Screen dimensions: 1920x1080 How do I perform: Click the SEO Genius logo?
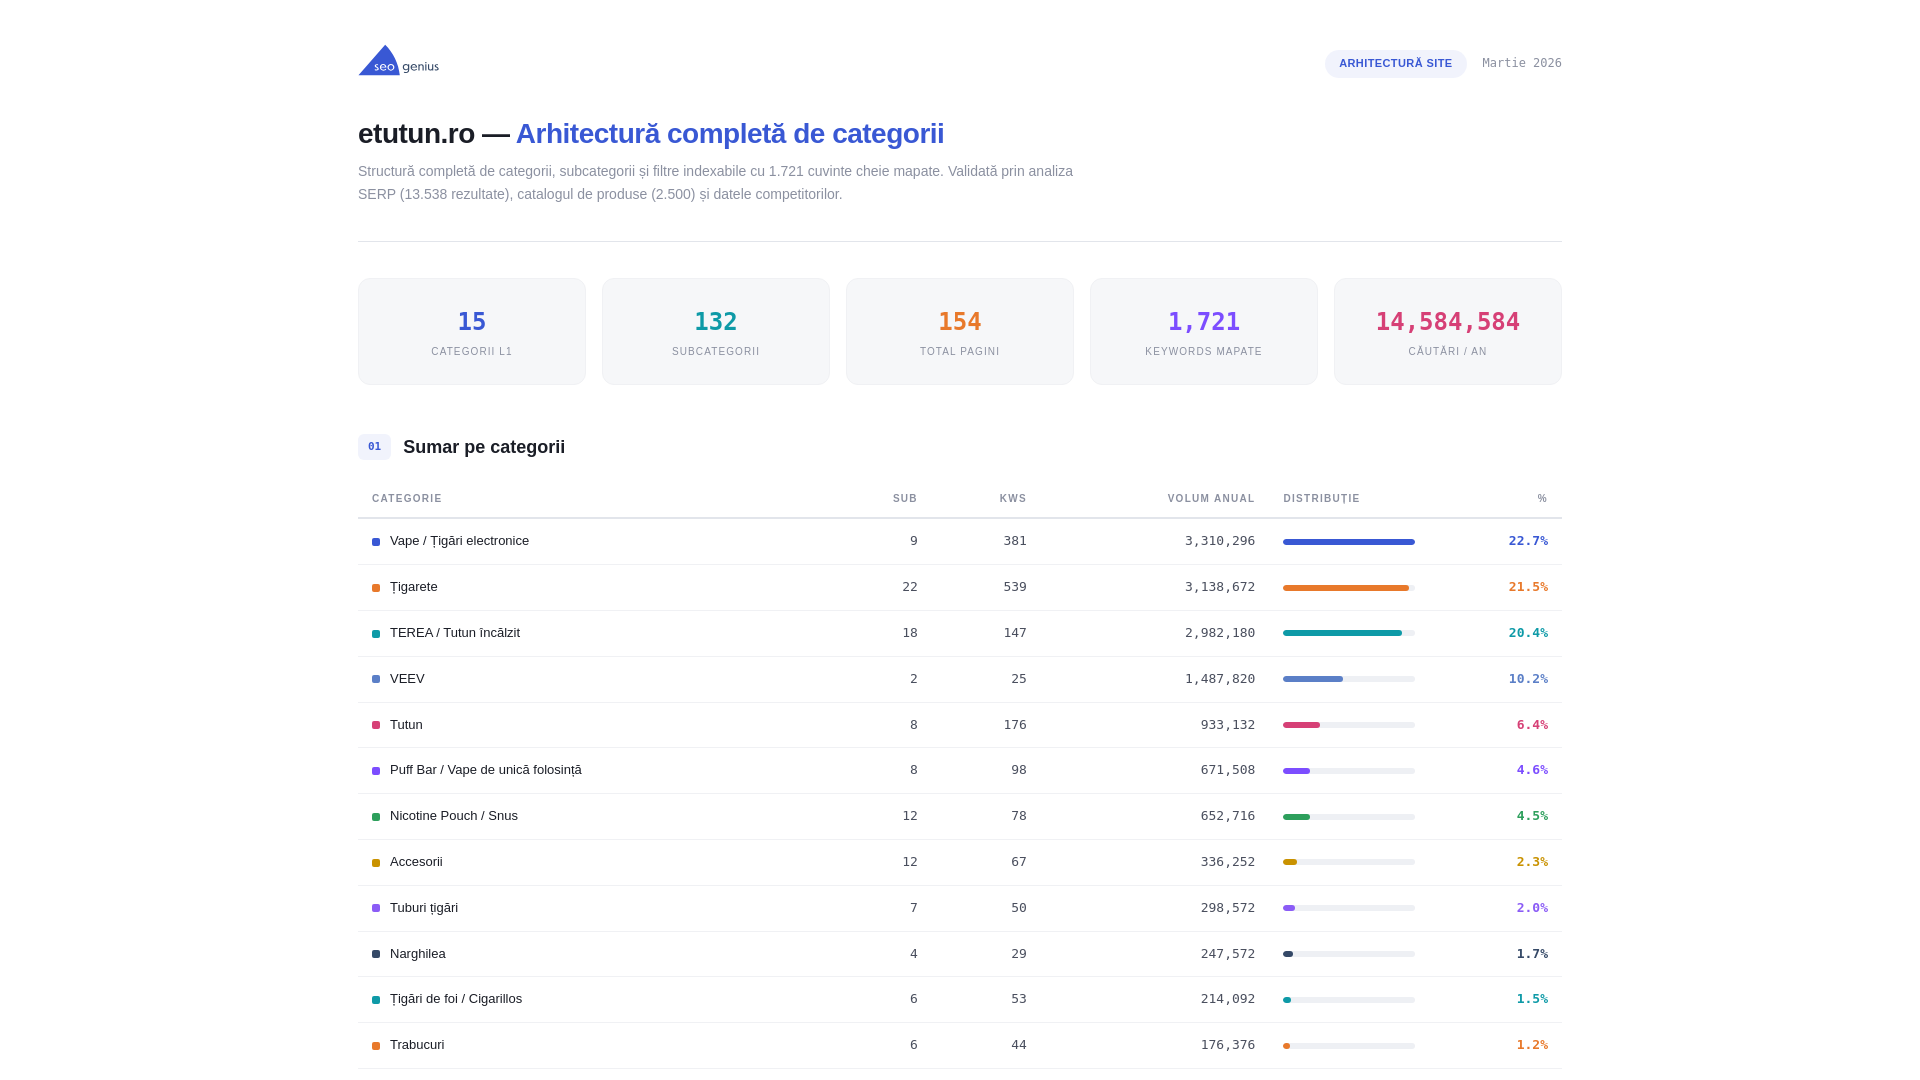click(398, 61)
